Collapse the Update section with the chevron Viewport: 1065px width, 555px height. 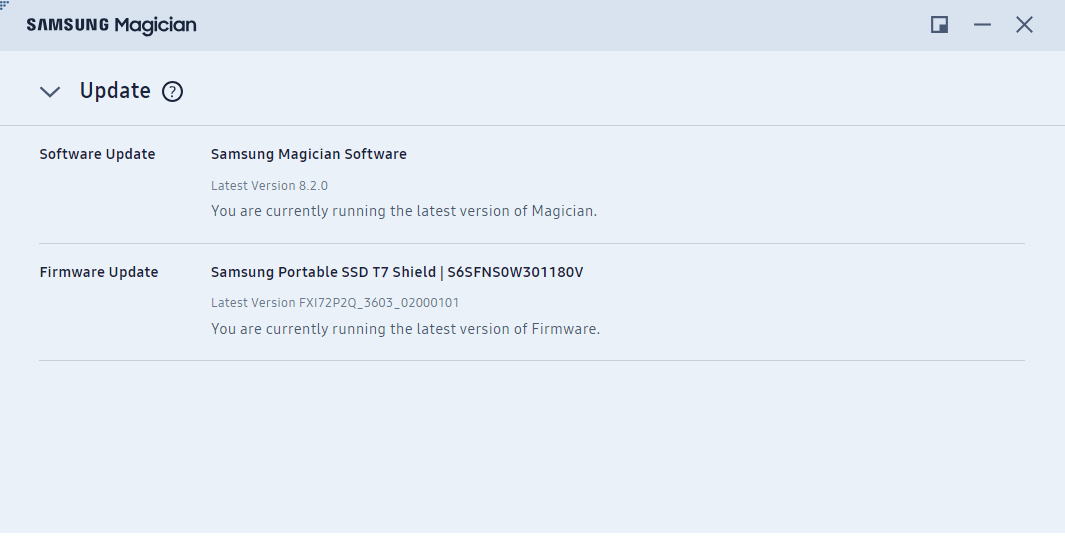[50, 92]
